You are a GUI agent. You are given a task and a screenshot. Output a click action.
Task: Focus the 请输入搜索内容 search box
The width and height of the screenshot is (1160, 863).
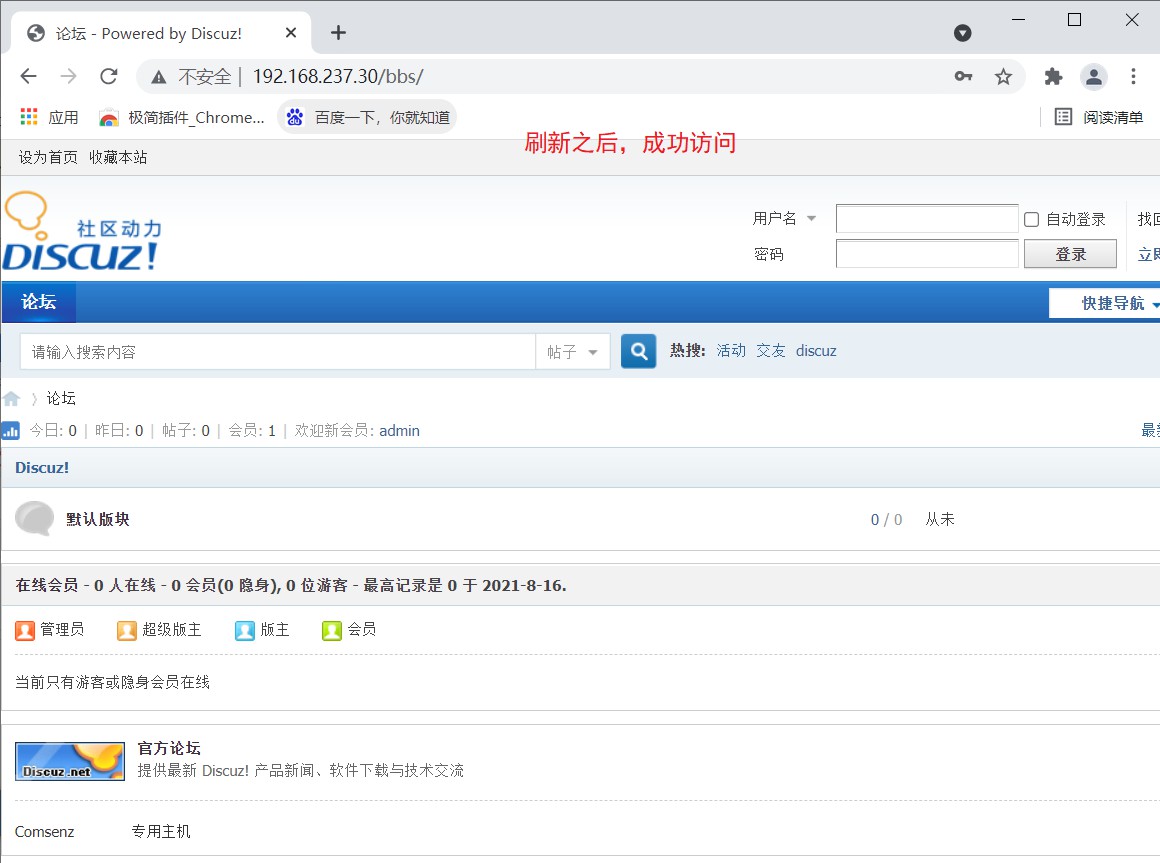[x=277, y=352]
